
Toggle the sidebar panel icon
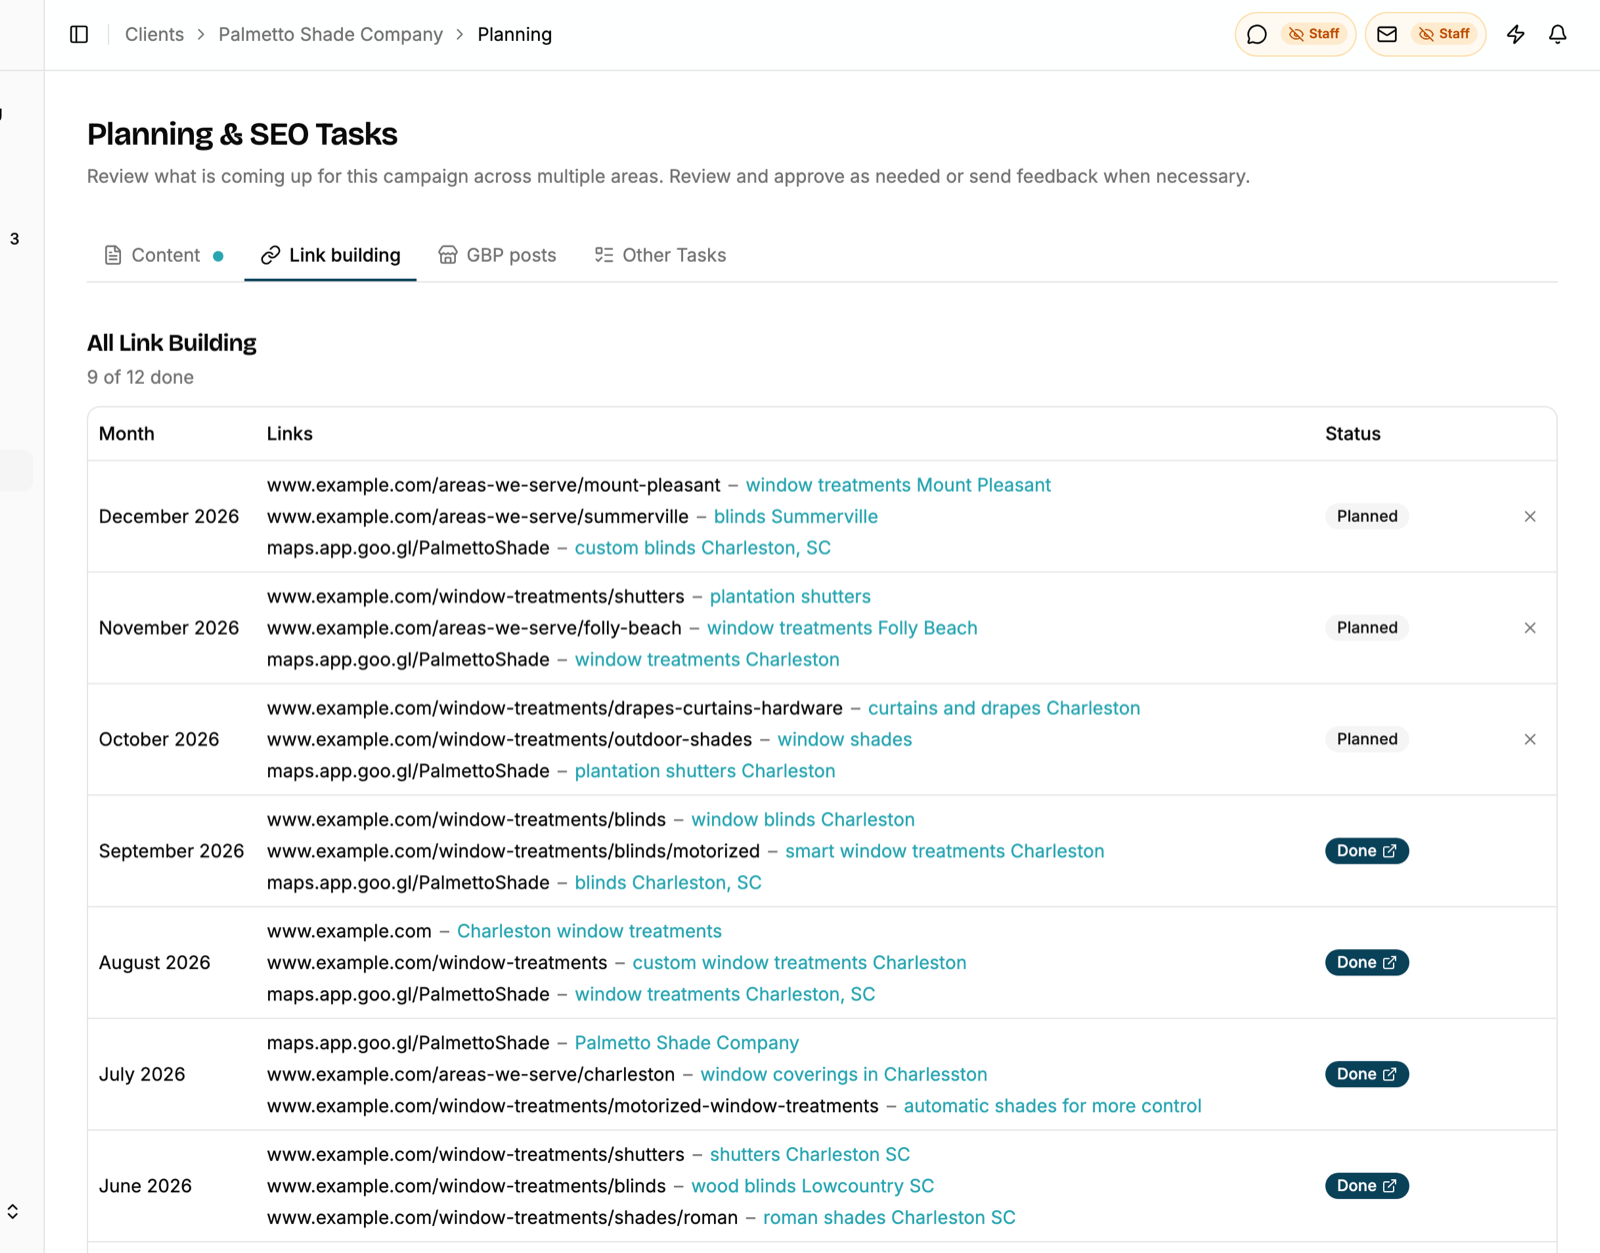79,35
